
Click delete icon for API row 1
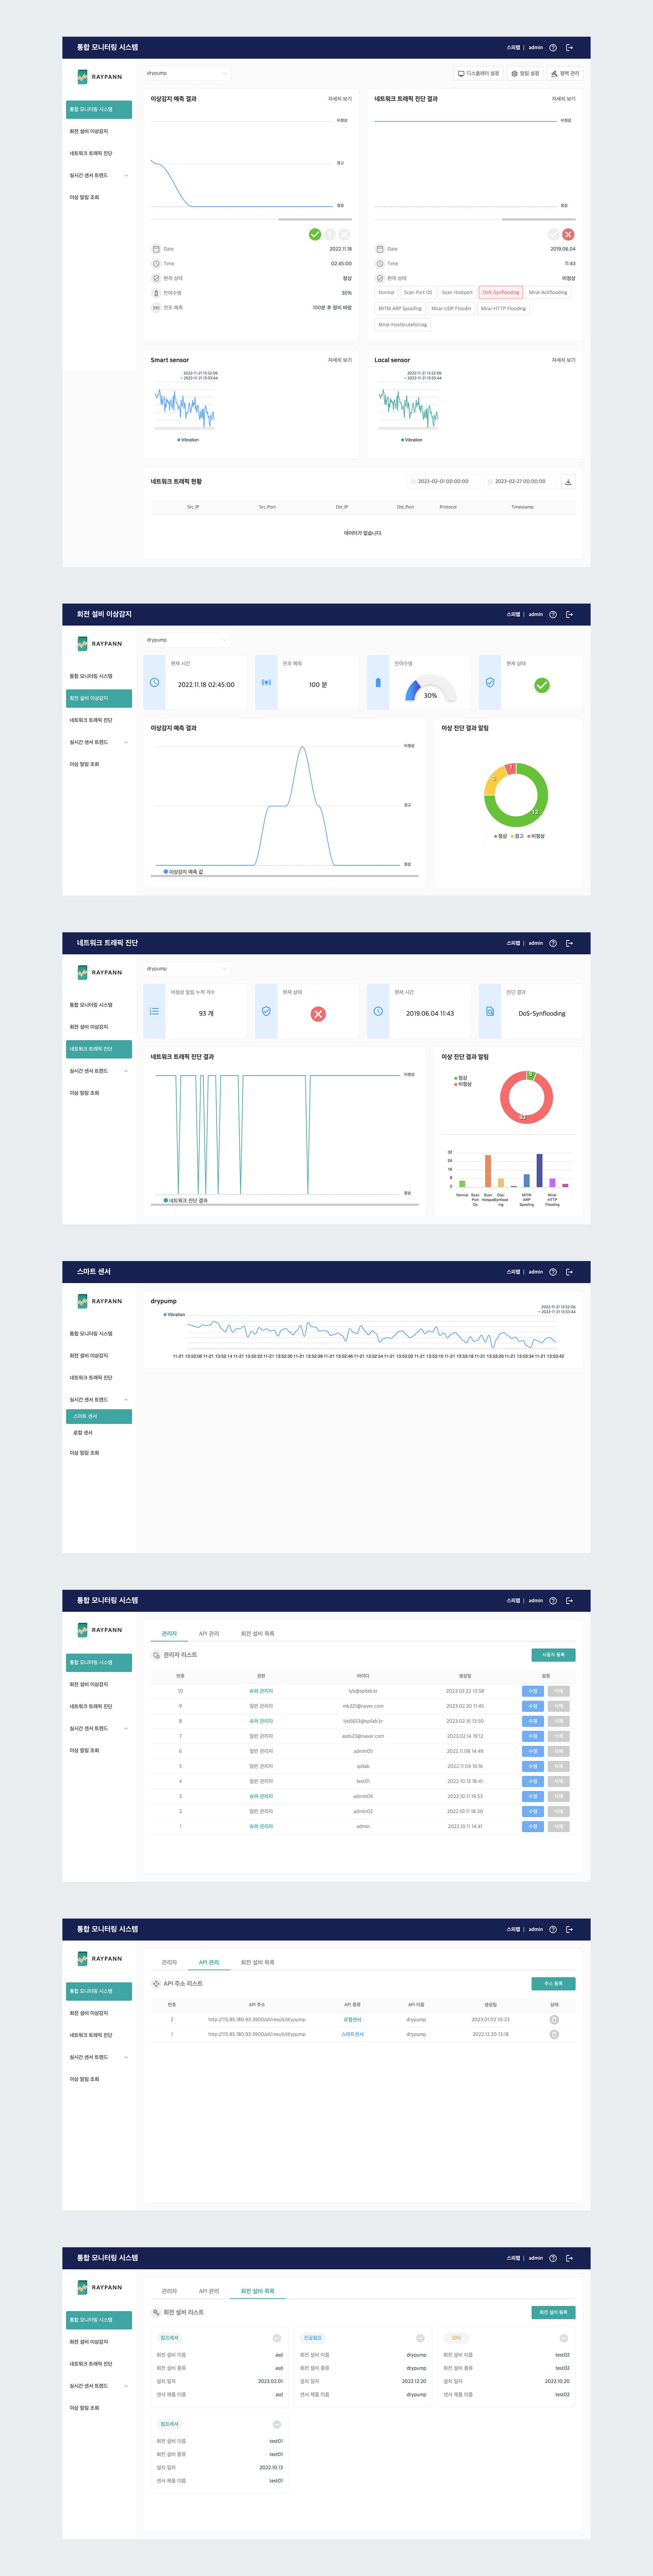(x=554, y=2034)
